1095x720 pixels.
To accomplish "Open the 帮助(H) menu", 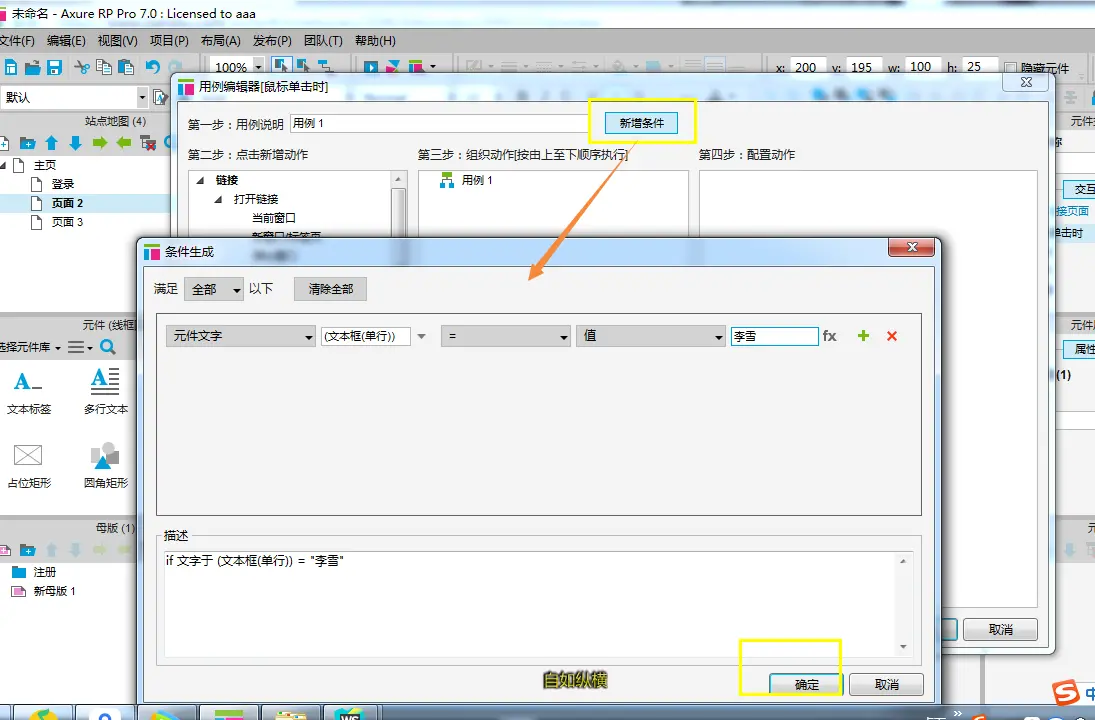I will click(x=375, y=41).
